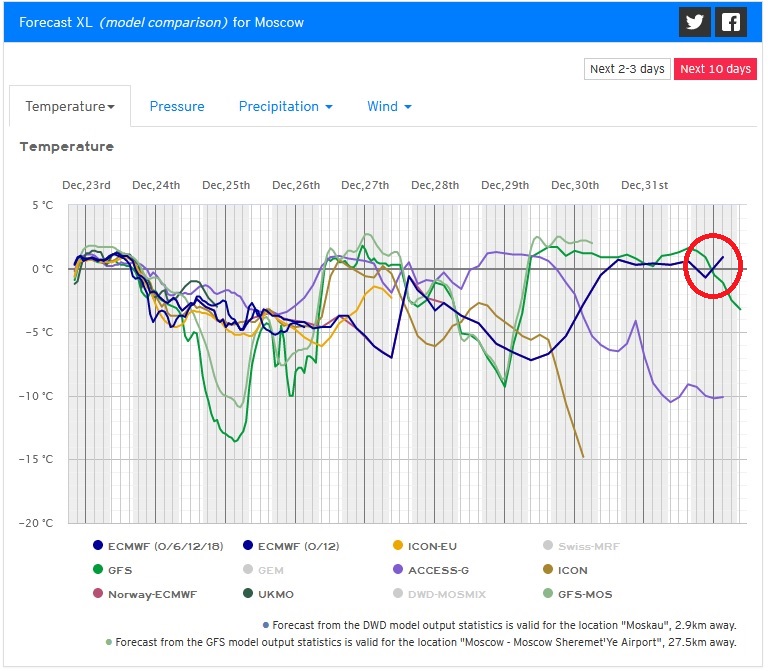782x671 pixels.
Task: Enable the greyed-out DWD-MOSMIX series
Action: click(x=439, y=594)
